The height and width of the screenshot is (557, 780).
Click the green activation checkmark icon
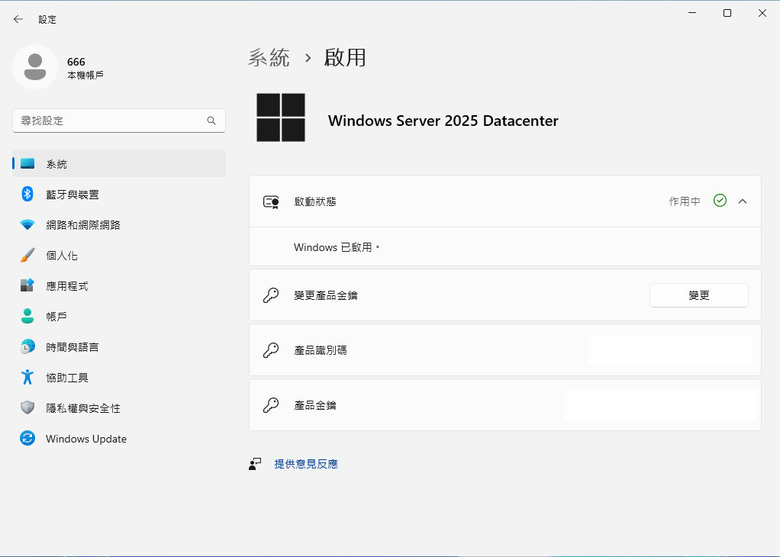point(720,200)
